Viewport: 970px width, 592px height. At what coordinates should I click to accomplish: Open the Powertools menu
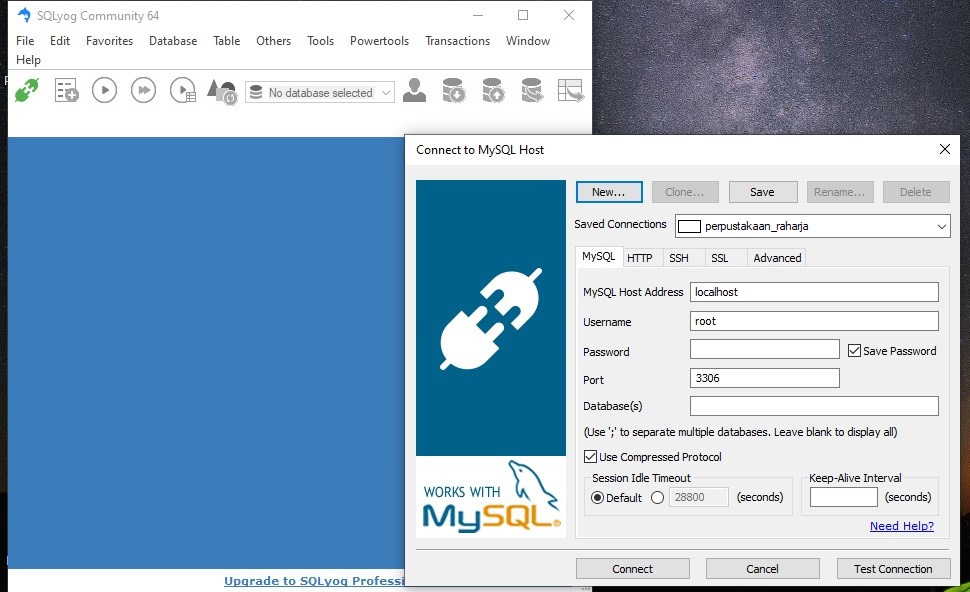tap(379, 41)
